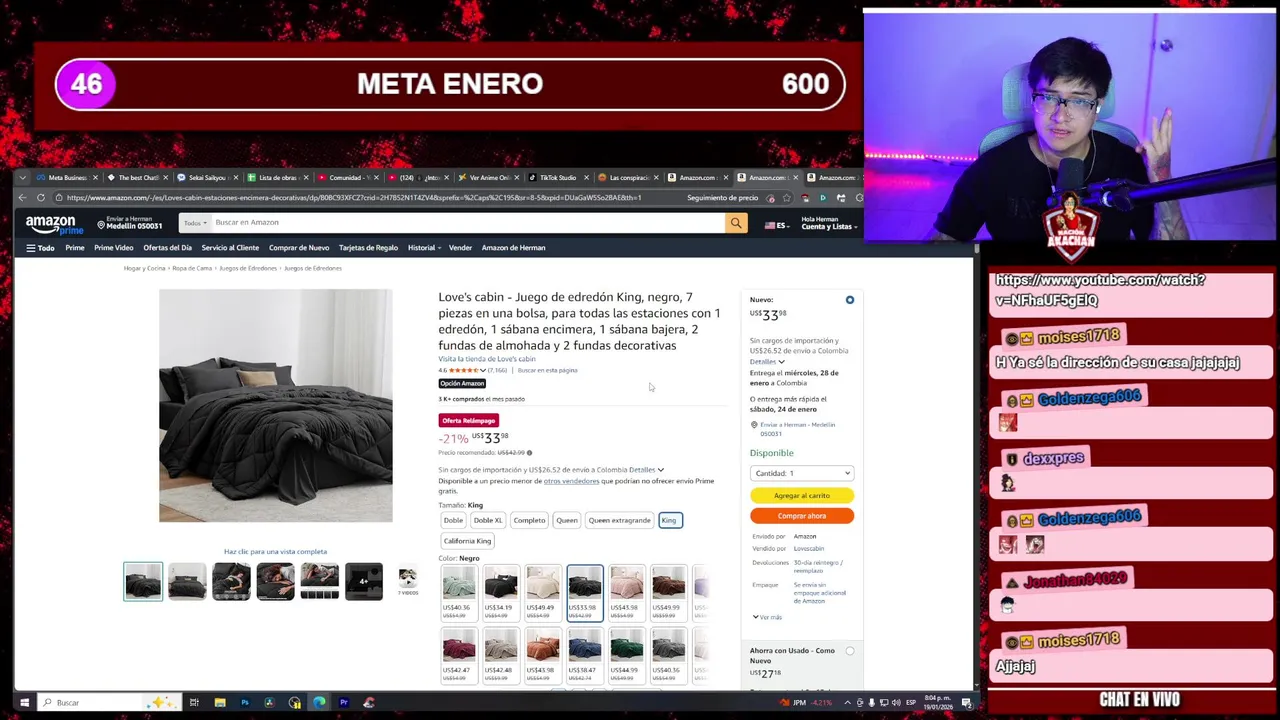Click 'Comprar ahora' button
The image size is (1280, 720).
pyautogui.click(x=802, y=516)
